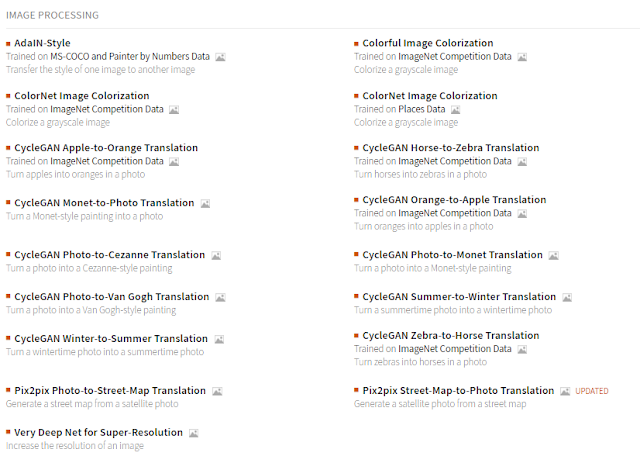Click 'Turn a photo into a Cezanne-style painting'
The image size is (640, 470).
pyautogui.click(x=89, y=268)
